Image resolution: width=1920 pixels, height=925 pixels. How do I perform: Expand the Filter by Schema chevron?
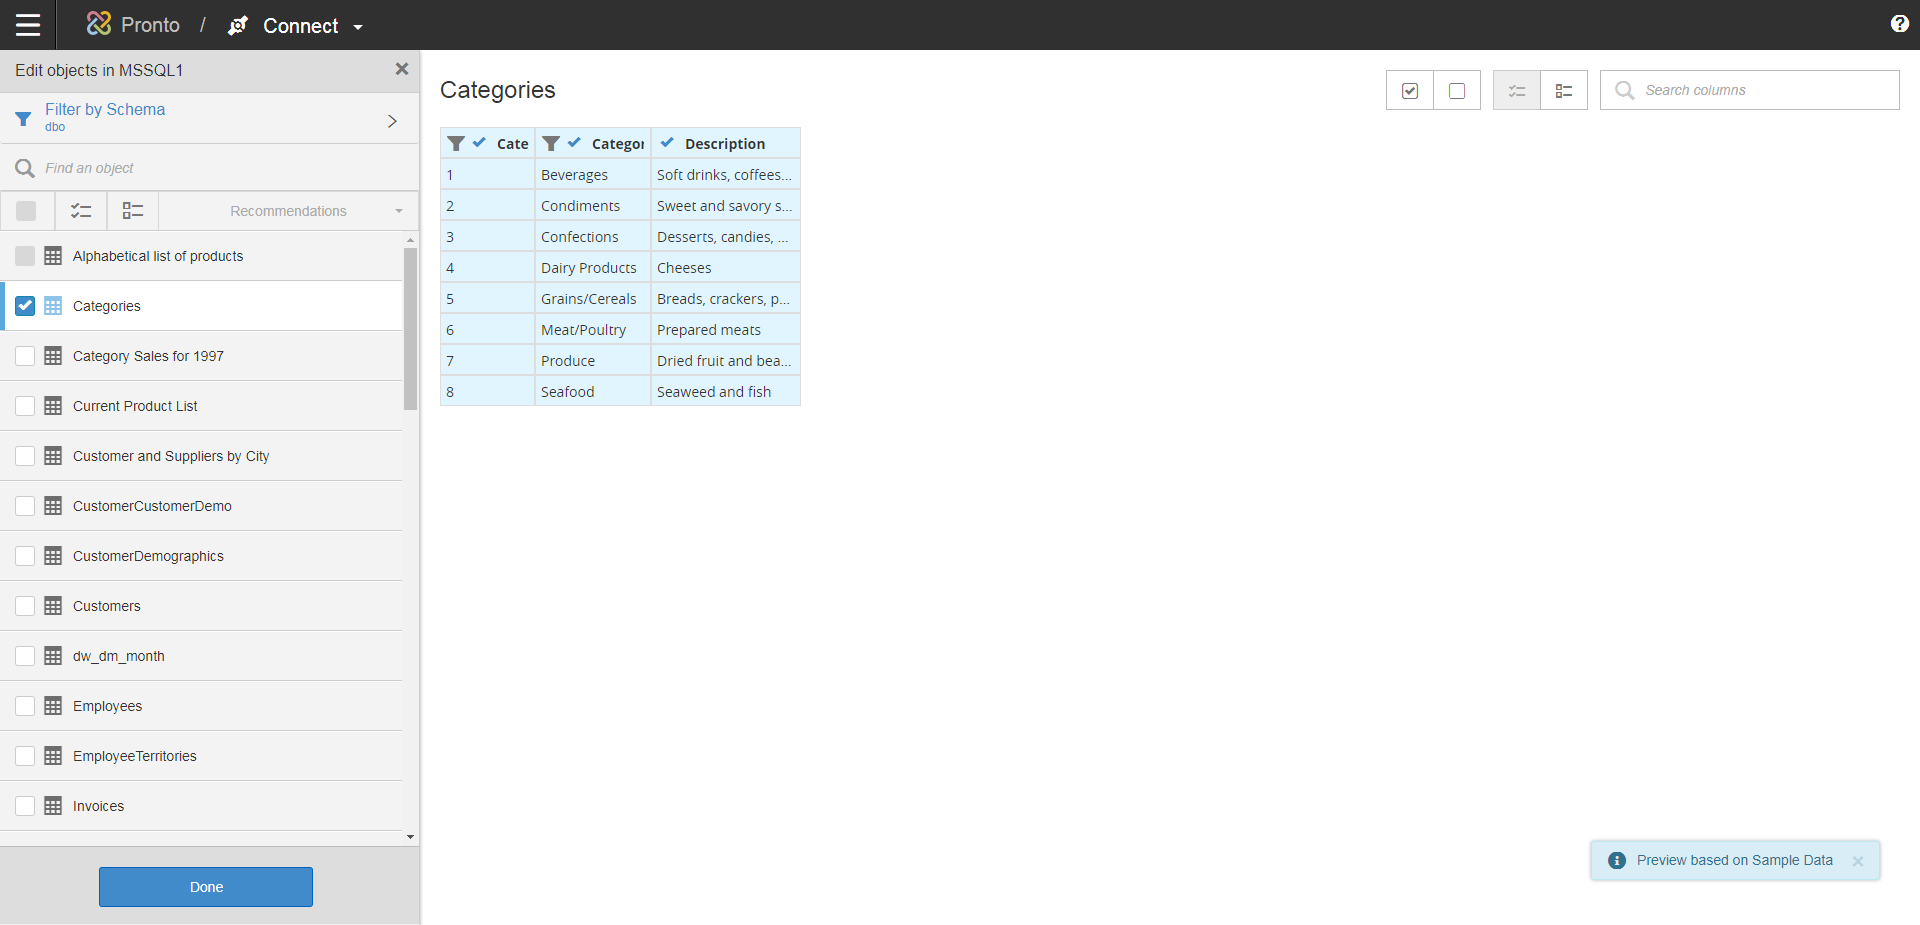point(392,120)
